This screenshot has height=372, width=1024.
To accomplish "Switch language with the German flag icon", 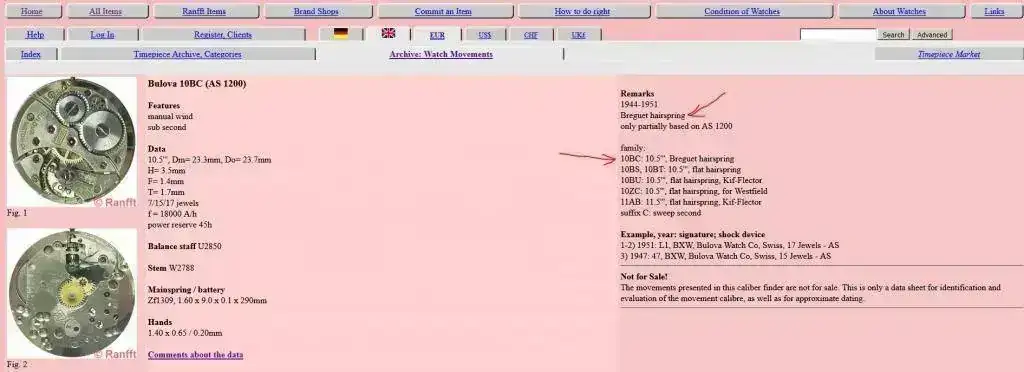I will [x=340, y=33].
